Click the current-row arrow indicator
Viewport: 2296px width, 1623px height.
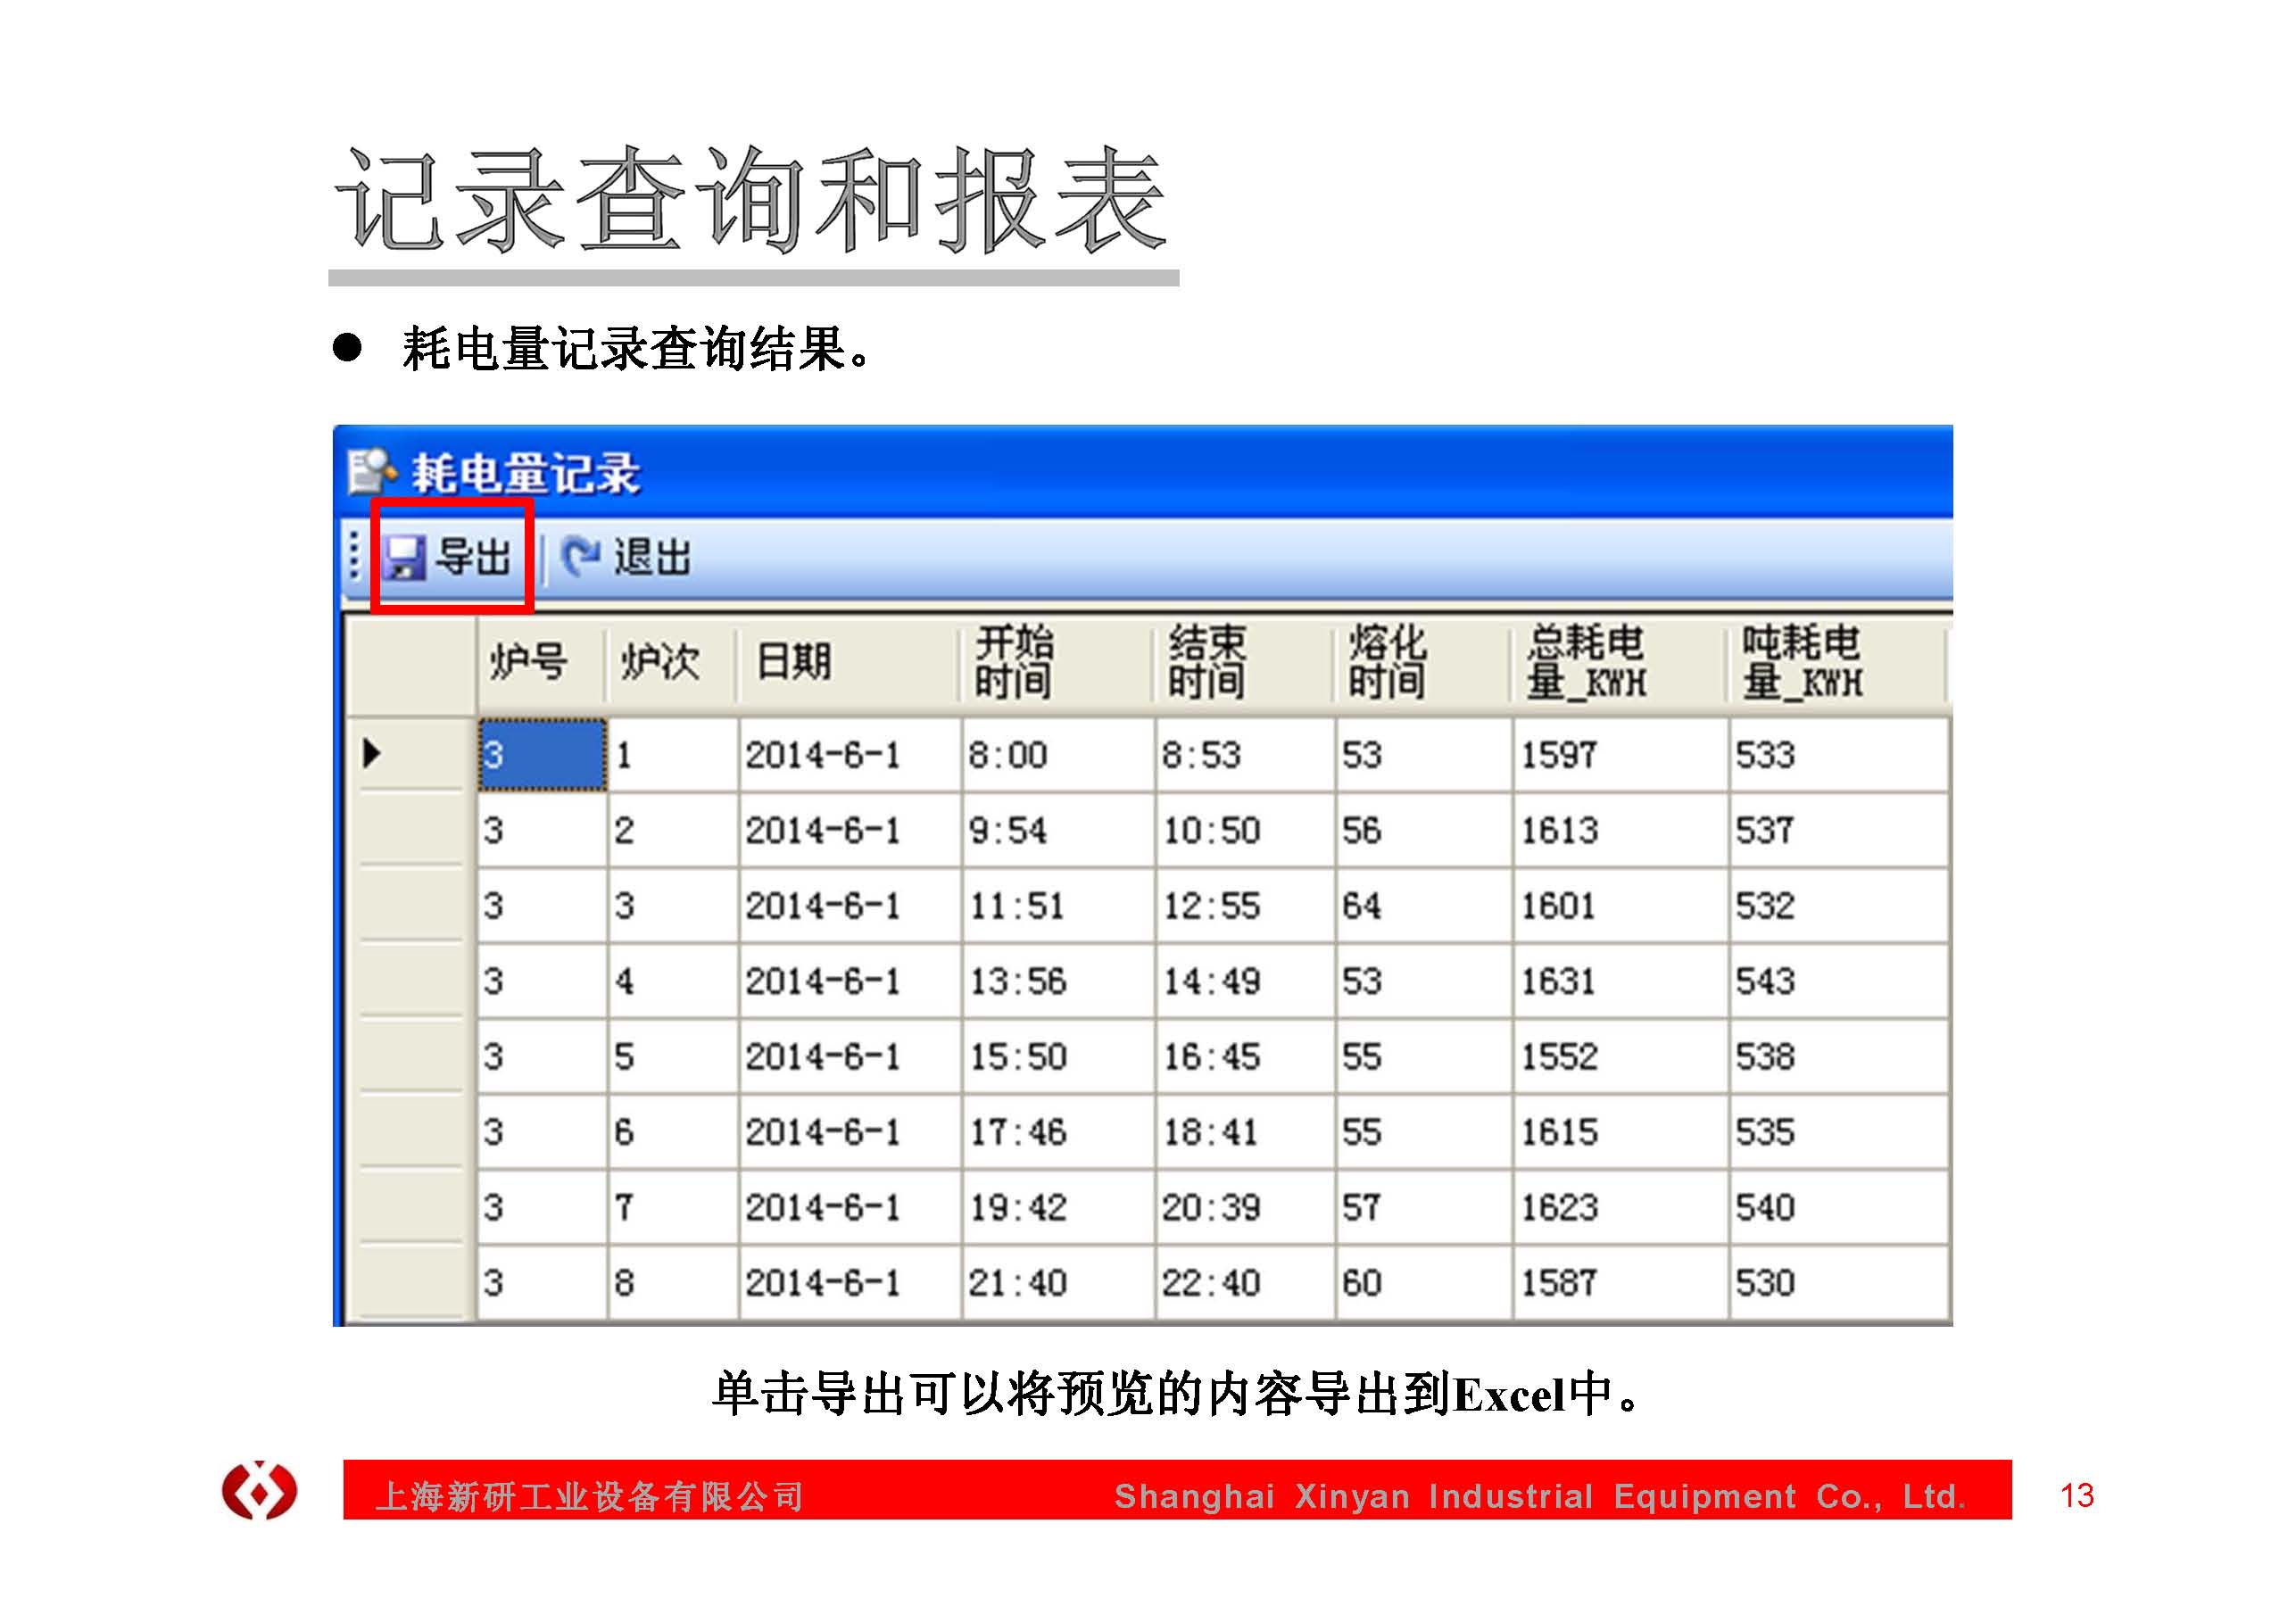pyautogui.click(x=372, y=753)
